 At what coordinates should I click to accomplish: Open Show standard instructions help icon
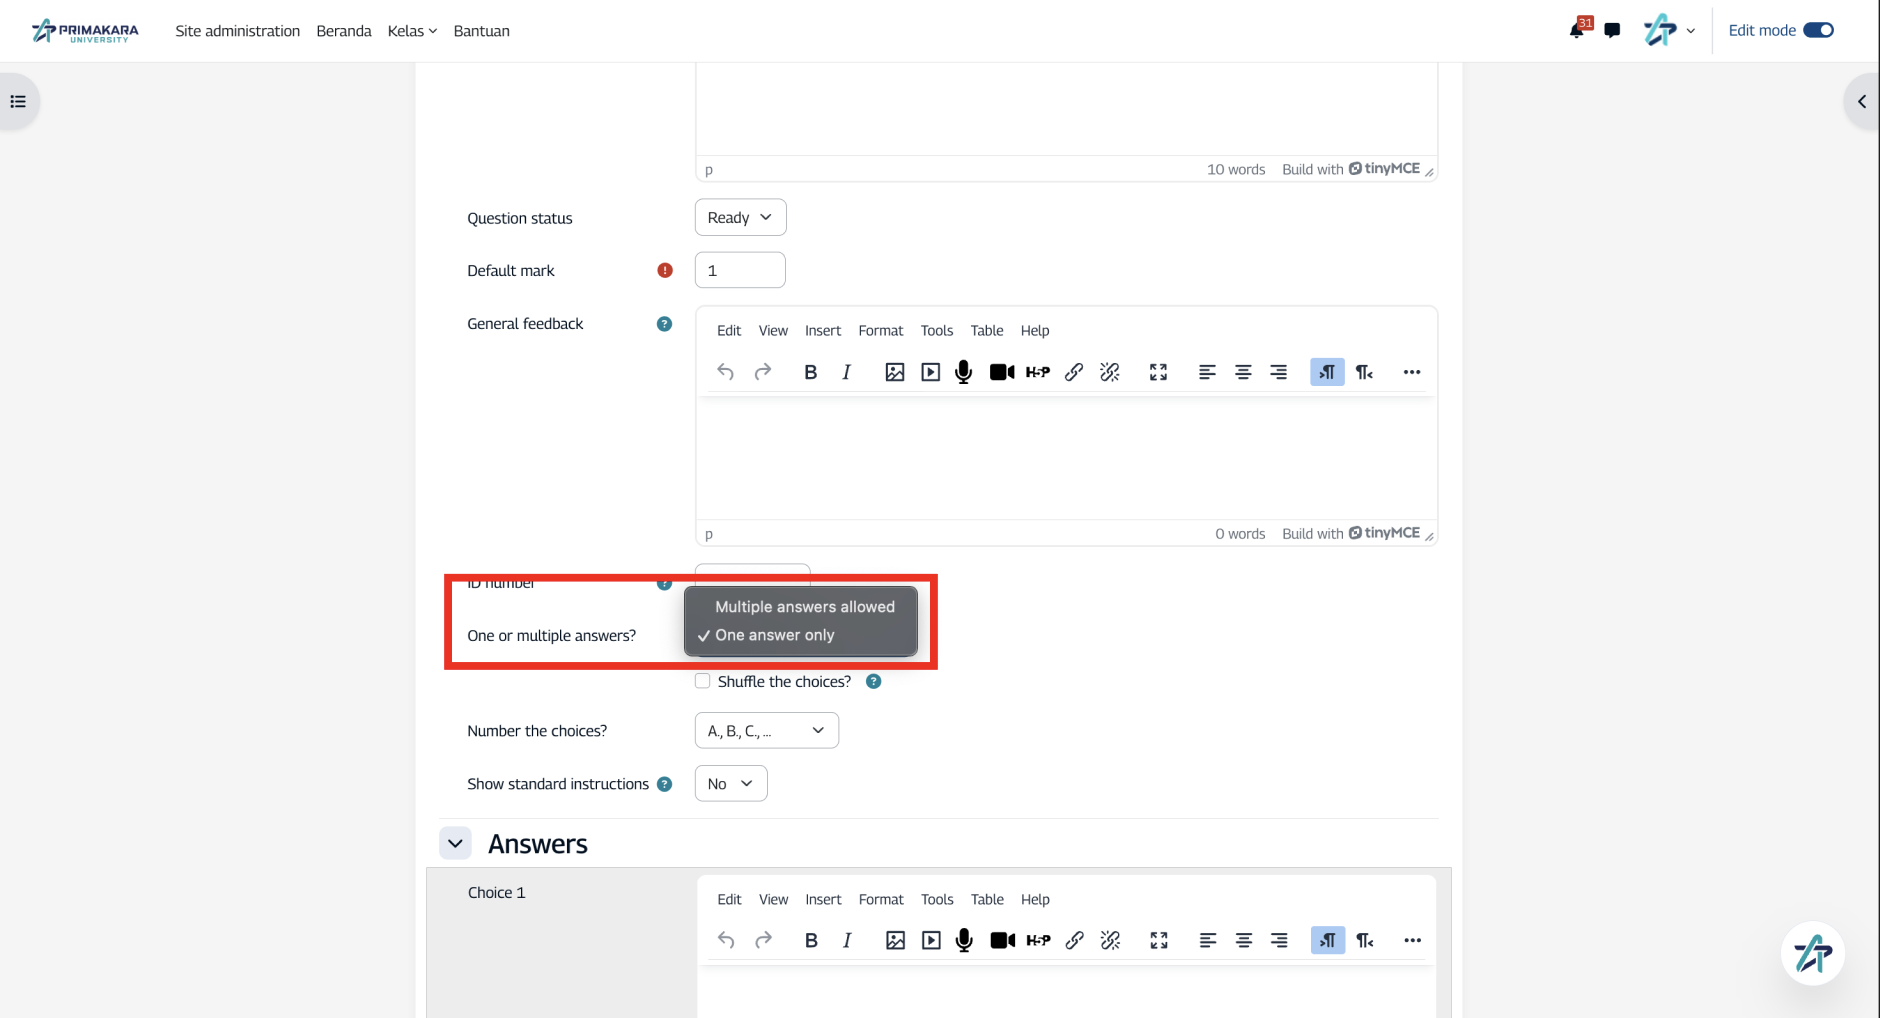click(664, 784)
